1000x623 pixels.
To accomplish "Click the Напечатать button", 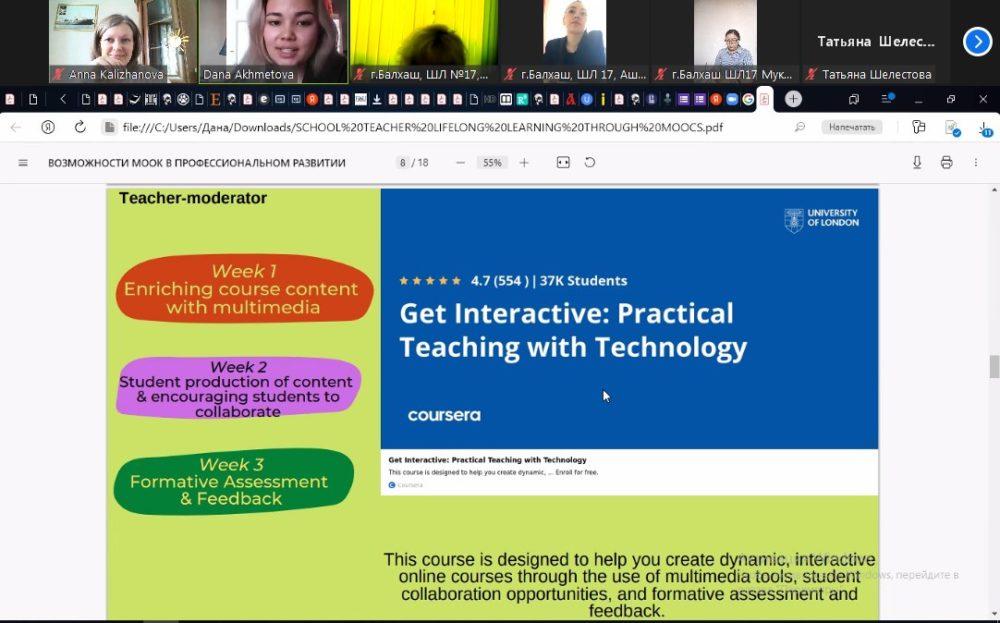I will 851,127.
